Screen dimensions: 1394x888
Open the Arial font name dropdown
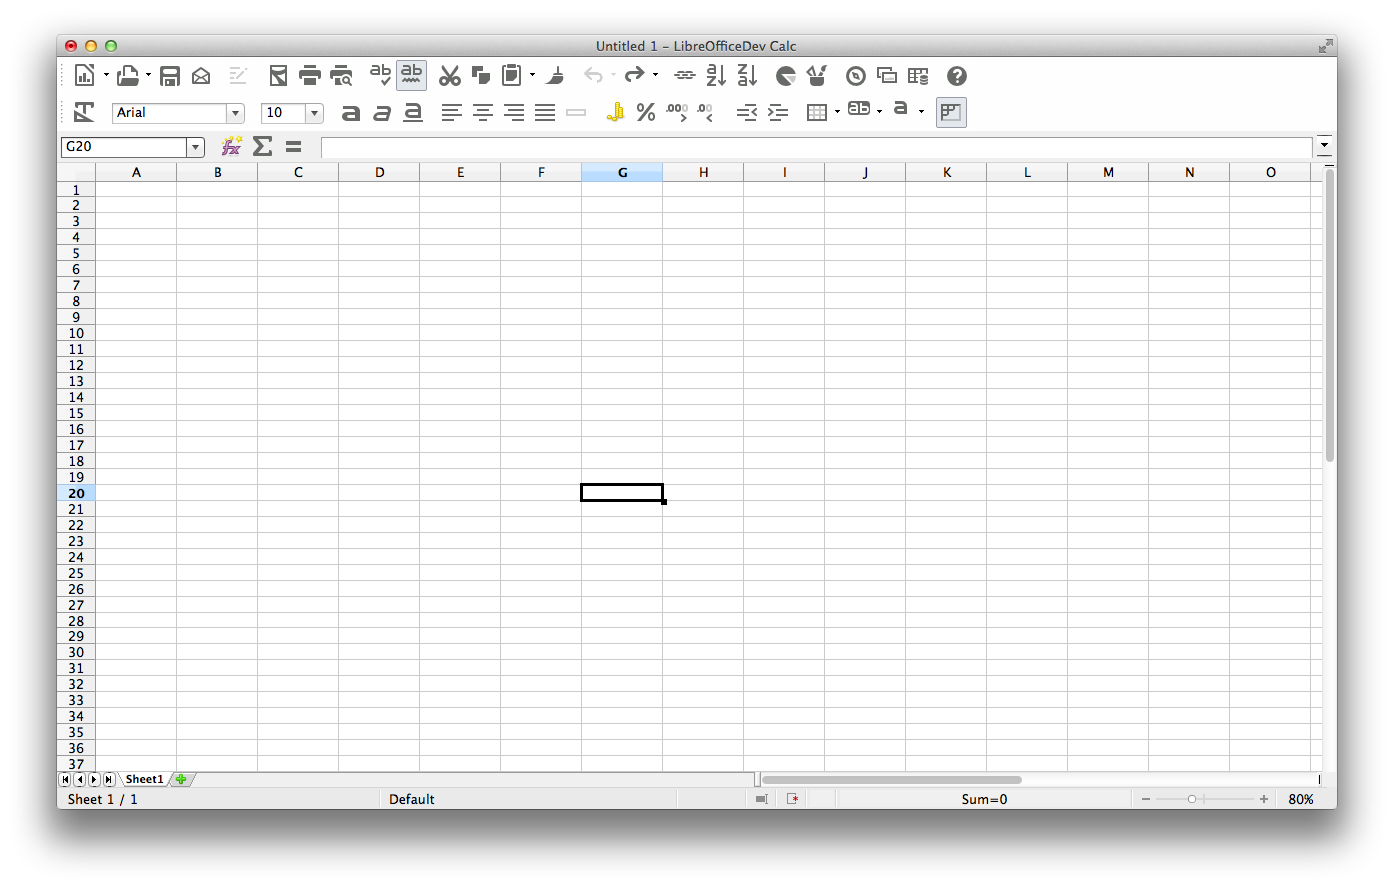235,113
